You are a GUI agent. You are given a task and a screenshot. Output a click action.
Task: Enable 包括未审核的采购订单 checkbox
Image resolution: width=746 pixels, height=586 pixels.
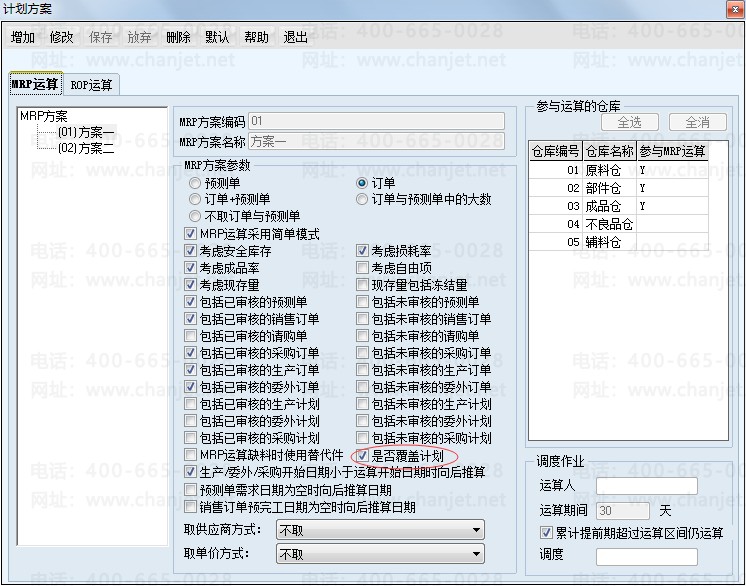(362, 352)
